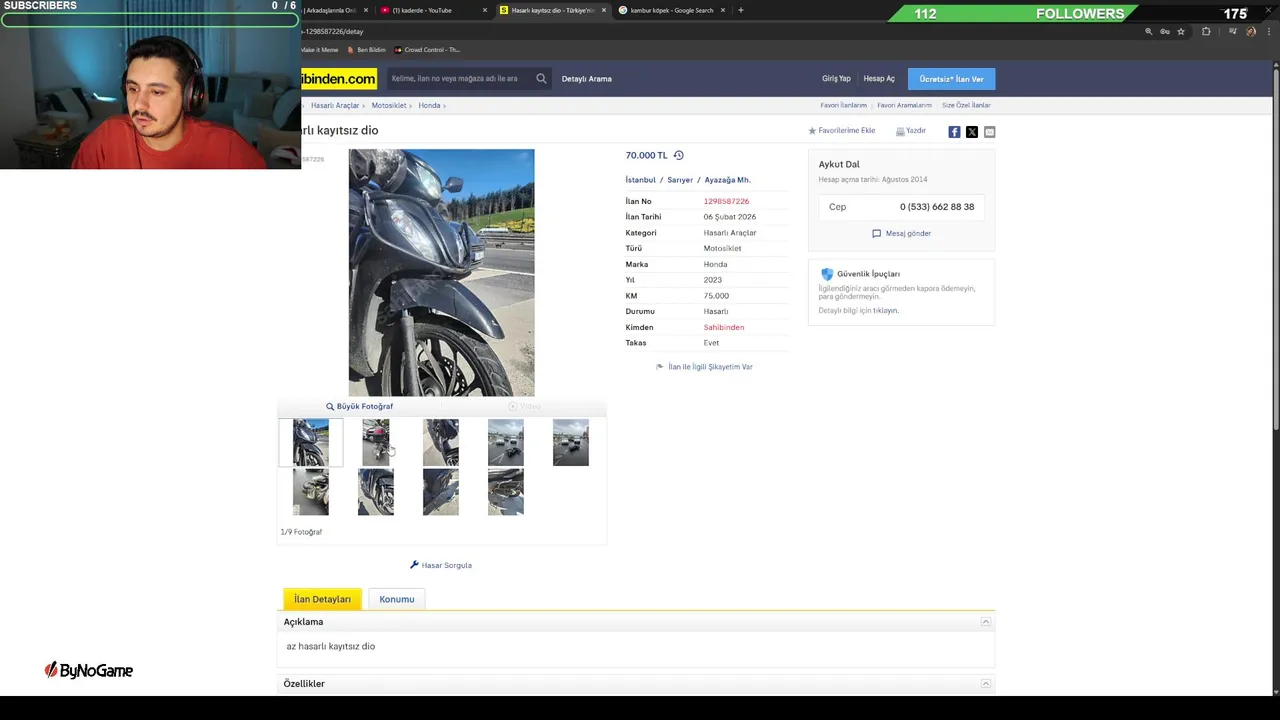Click the listing number 1298587226
This screenshot has width=1280, height=720.
pos(726,201)
